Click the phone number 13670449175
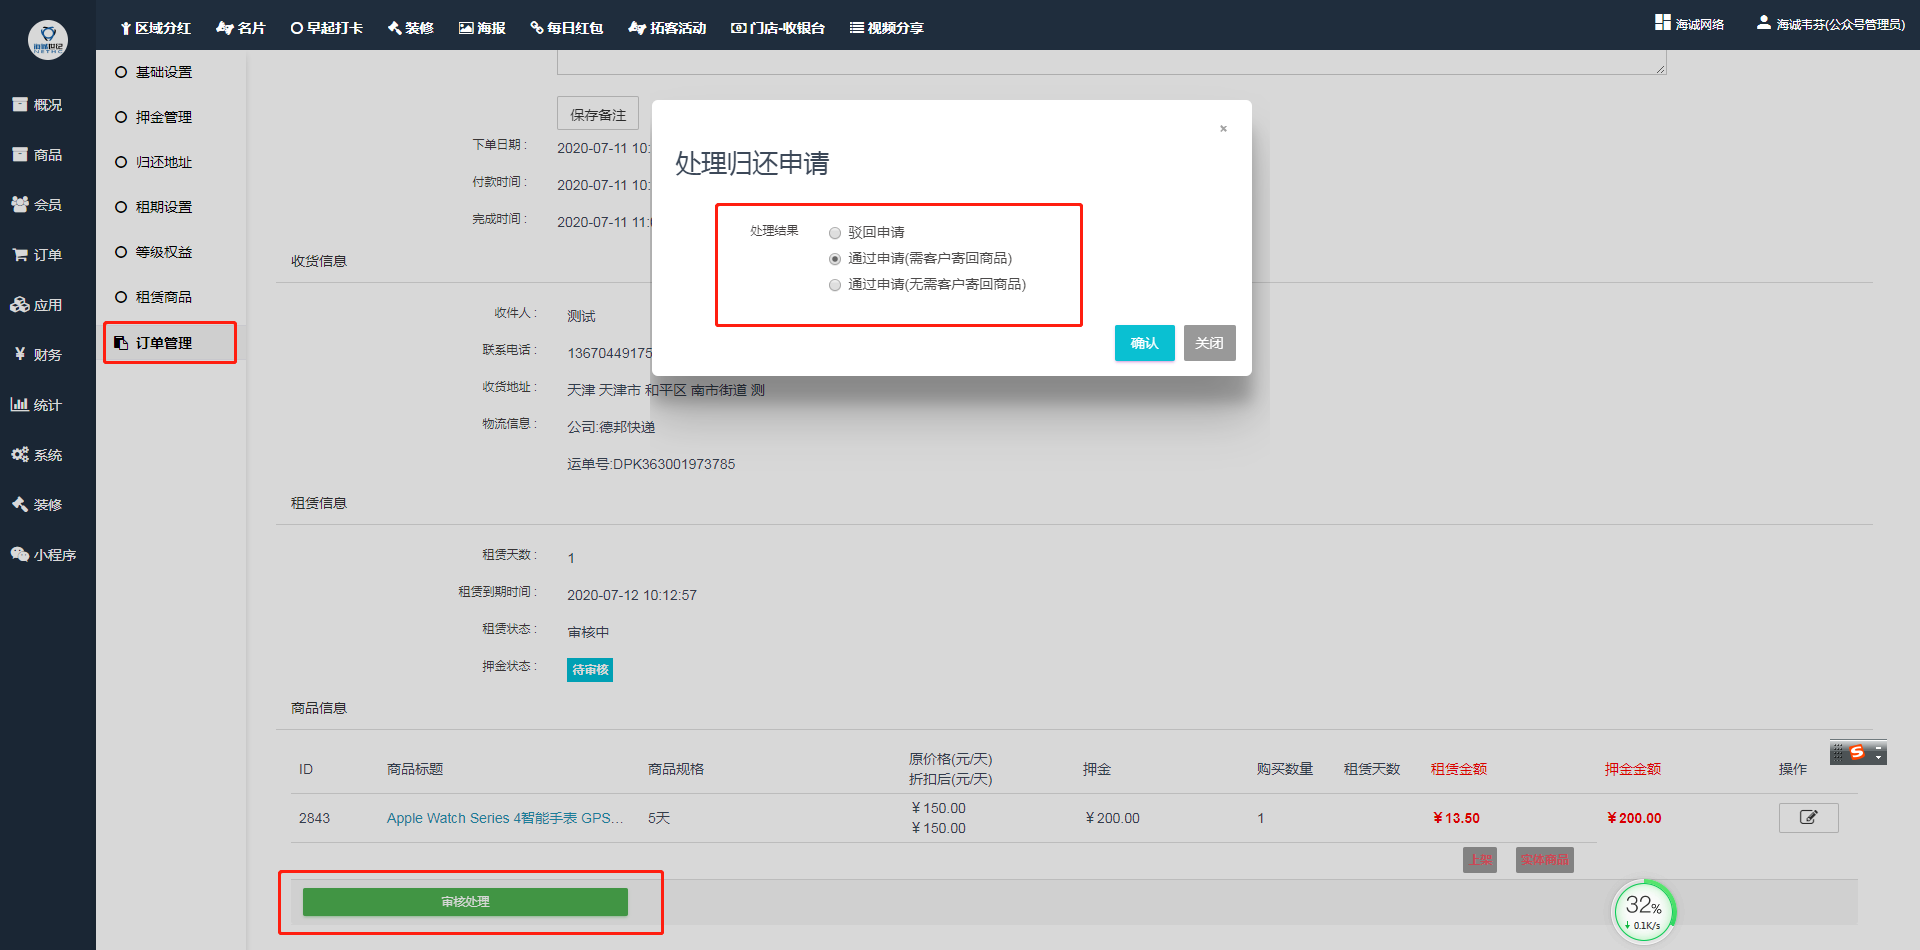The image size is (1920, 950). point(610,353)
